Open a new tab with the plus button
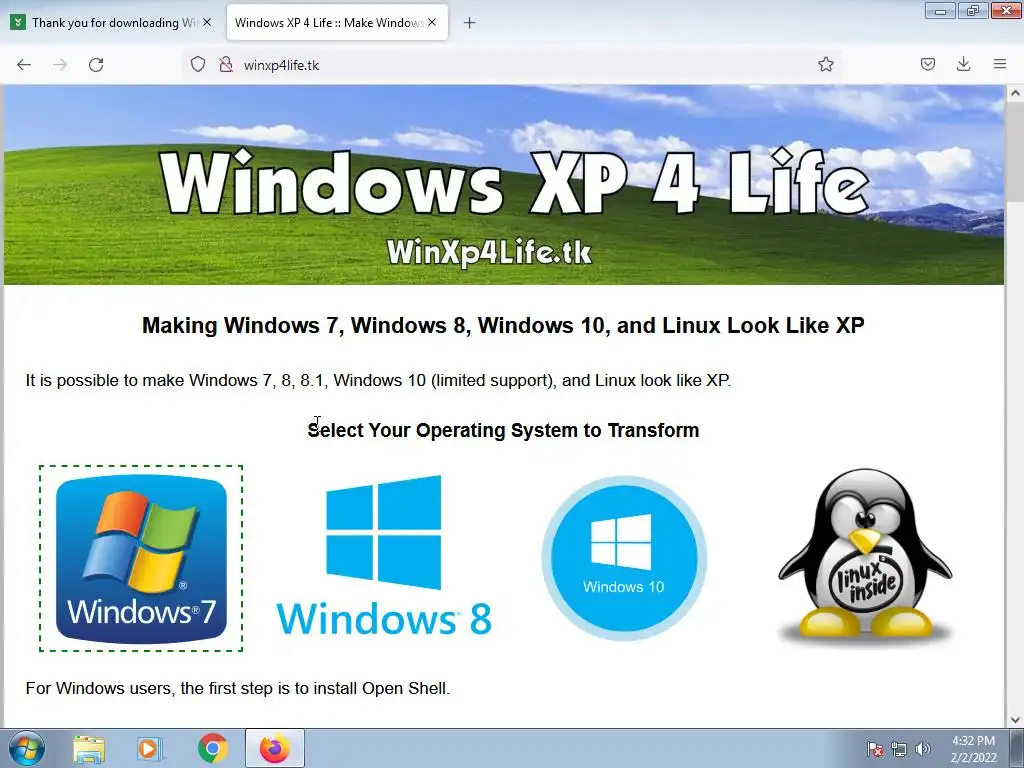The height and width of the screenshot is (768, 1024). click(469, 23)
